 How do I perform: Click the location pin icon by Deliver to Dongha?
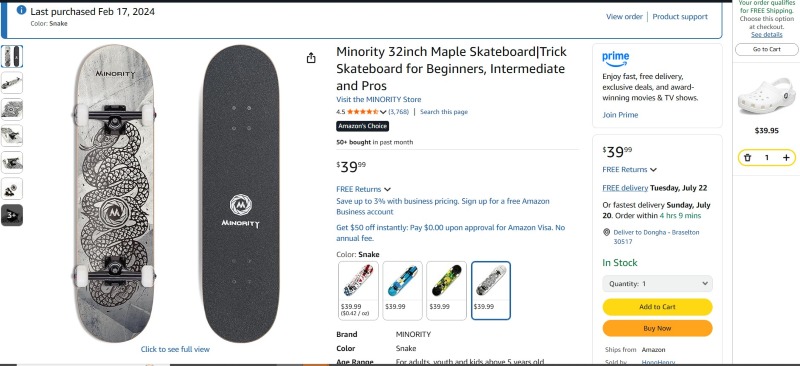(606, 232)
